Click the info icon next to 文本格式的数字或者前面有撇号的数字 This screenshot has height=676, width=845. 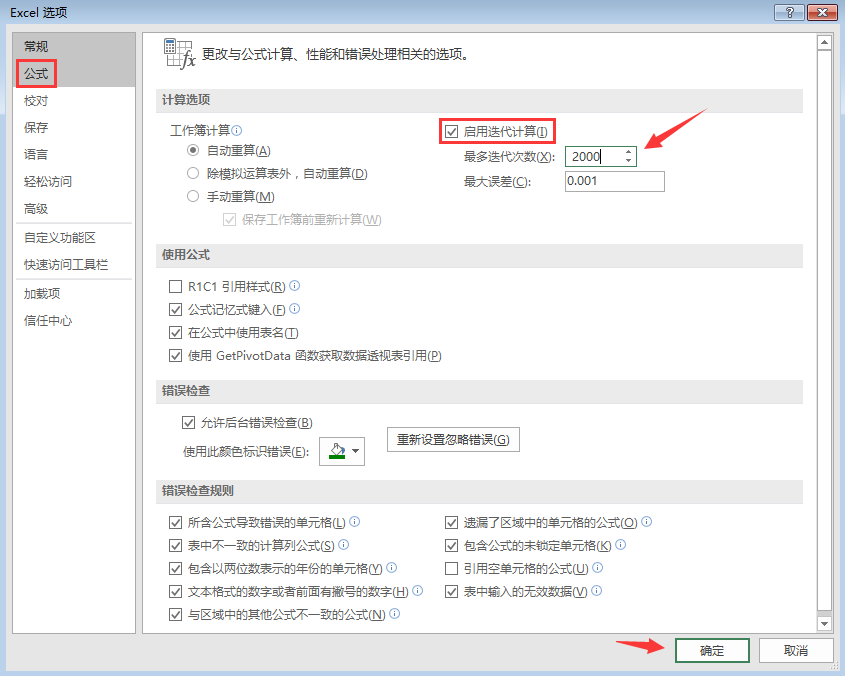pyautogui.click(x=418, y=590)
